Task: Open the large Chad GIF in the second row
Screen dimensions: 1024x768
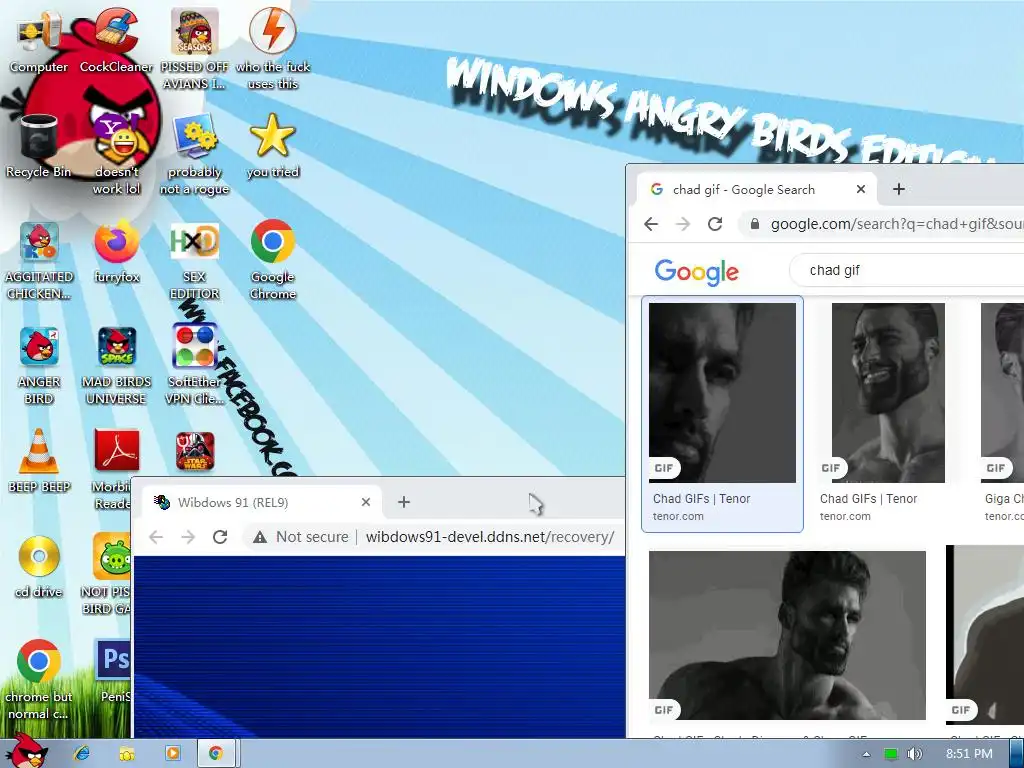Action: (787, 635)
